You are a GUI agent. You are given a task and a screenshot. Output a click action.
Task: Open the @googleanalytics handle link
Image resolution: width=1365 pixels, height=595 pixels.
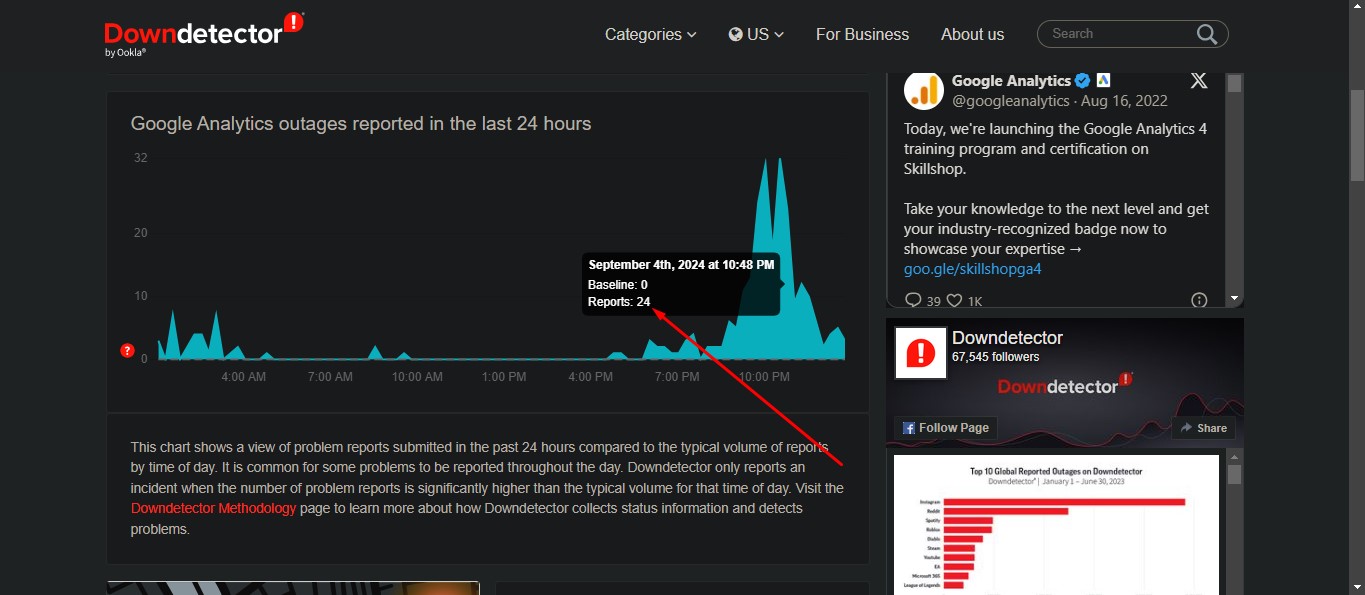point(1010,101)
